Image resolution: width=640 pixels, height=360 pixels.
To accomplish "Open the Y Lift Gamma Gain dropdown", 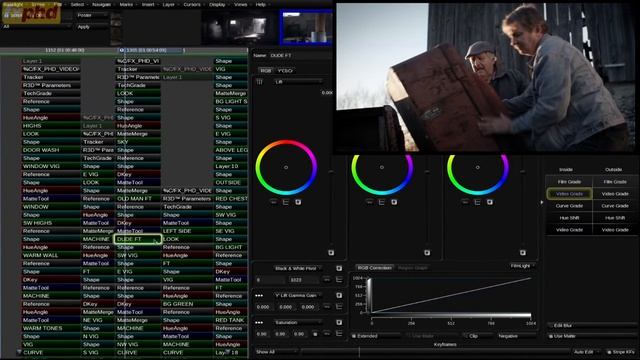I will (298, 295).
